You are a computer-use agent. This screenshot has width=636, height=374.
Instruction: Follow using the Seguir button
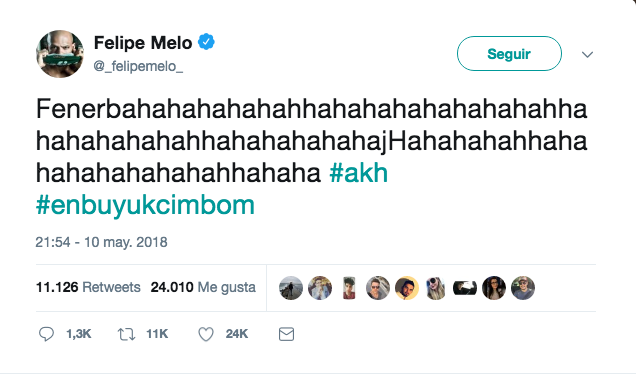point(509,54)
